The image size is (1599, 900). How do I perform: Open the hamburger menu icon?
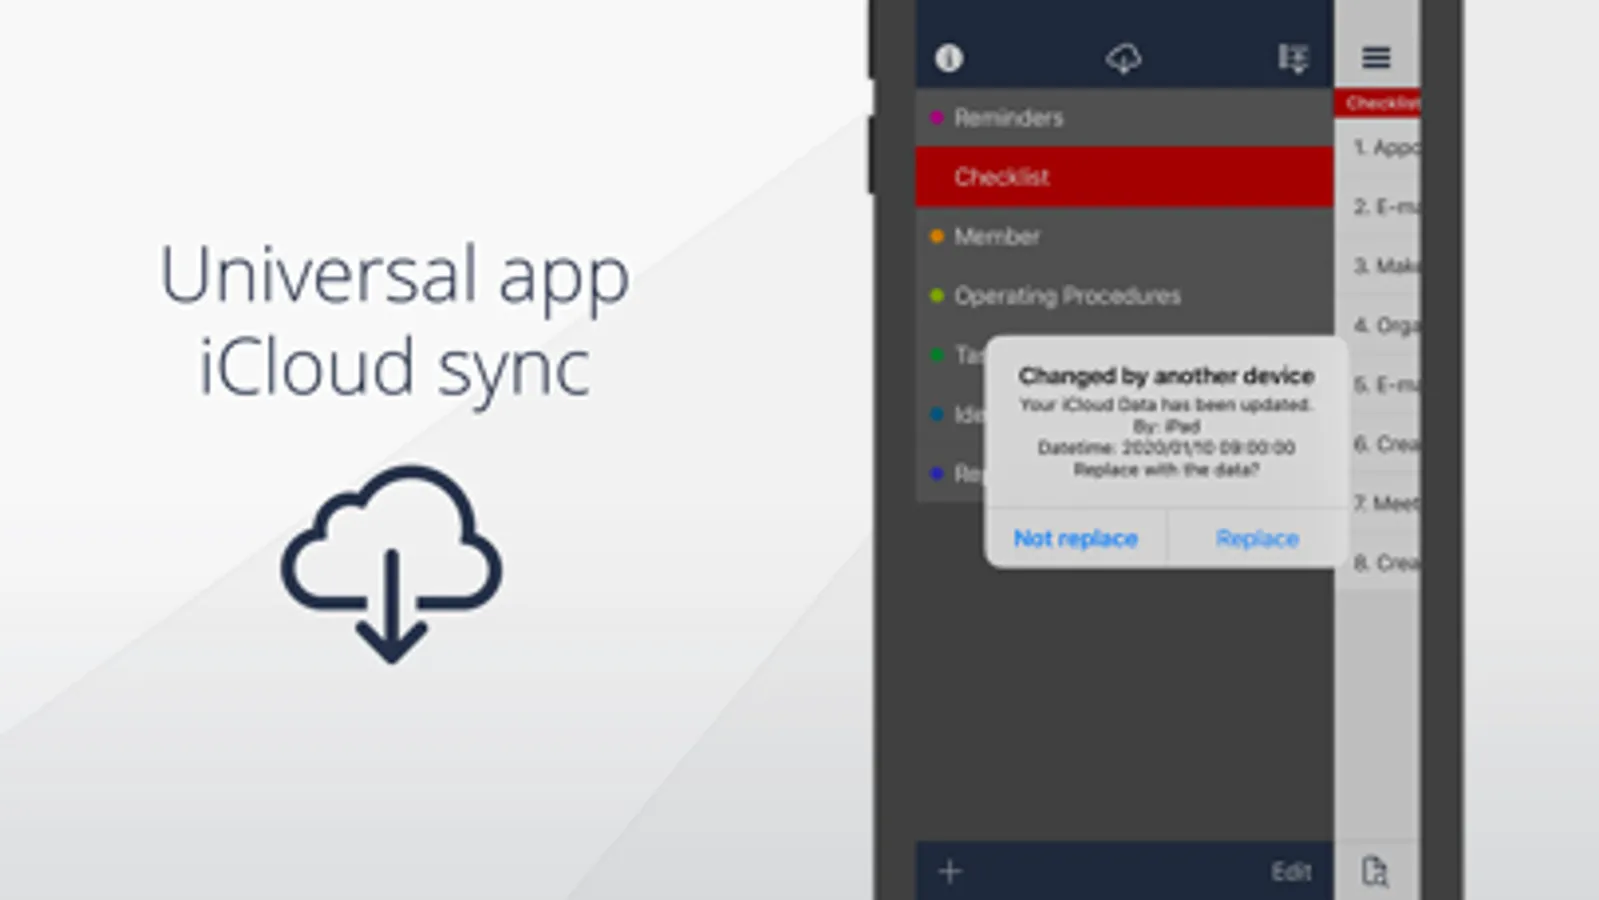click(1376, 57)
